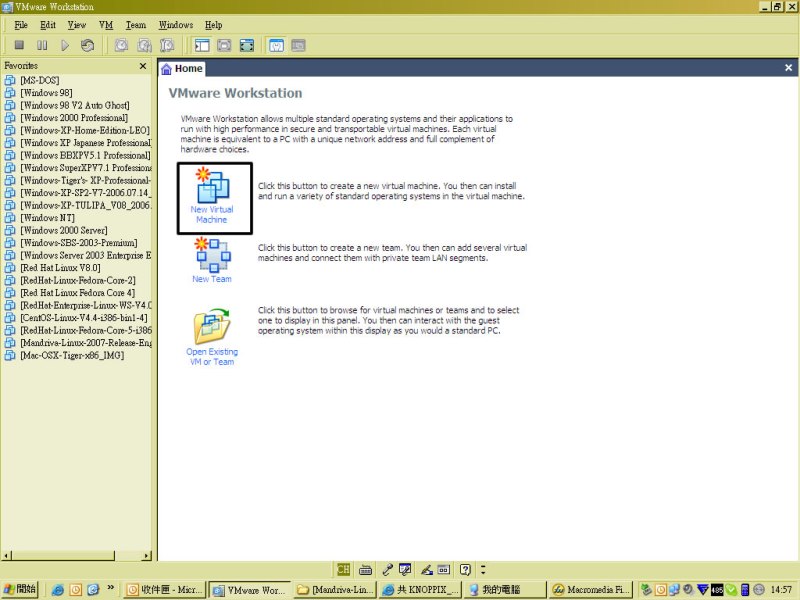Click the Revert to Snapshot toolbar icon
Image resolution: width=800 pixels, height=600 pixels.
(x=144, y=45)
